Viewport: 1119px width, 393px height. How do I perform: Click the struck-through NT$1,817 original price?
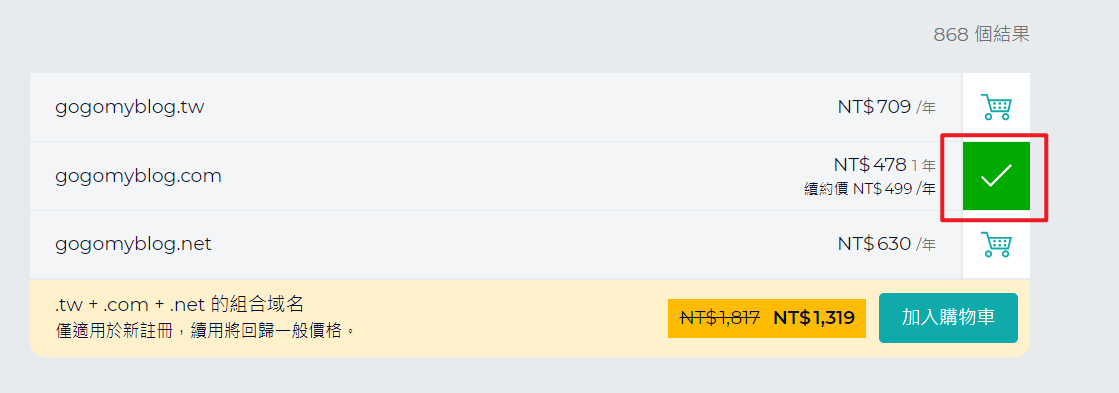[x=720, y=318]
